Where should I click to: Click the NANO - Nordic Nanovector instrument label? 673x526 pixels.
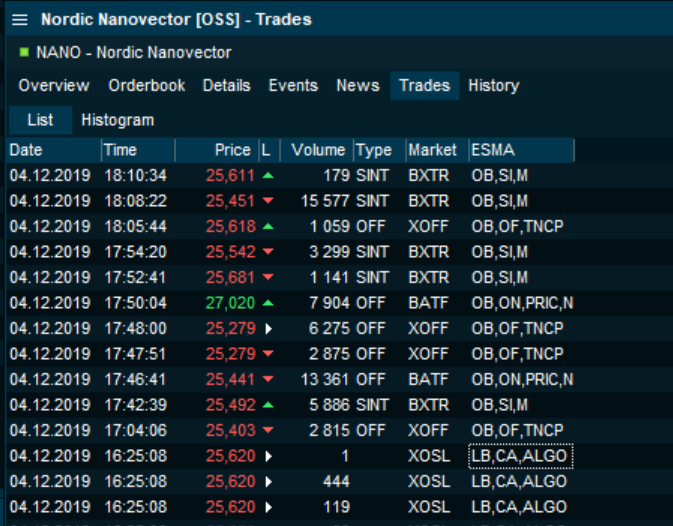[x=134, y=52]
